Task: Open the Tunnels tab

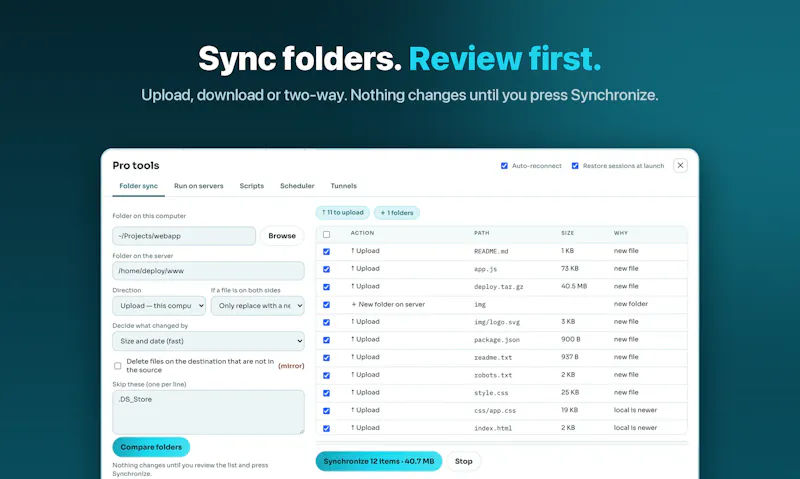Action: tap(343, 186)
